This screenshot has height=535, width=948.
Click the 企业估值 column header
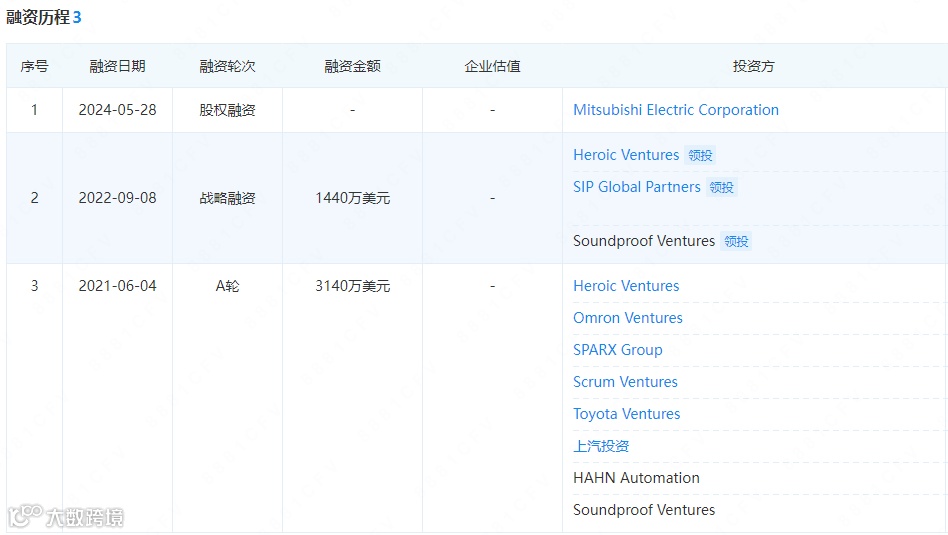(492, 66)
